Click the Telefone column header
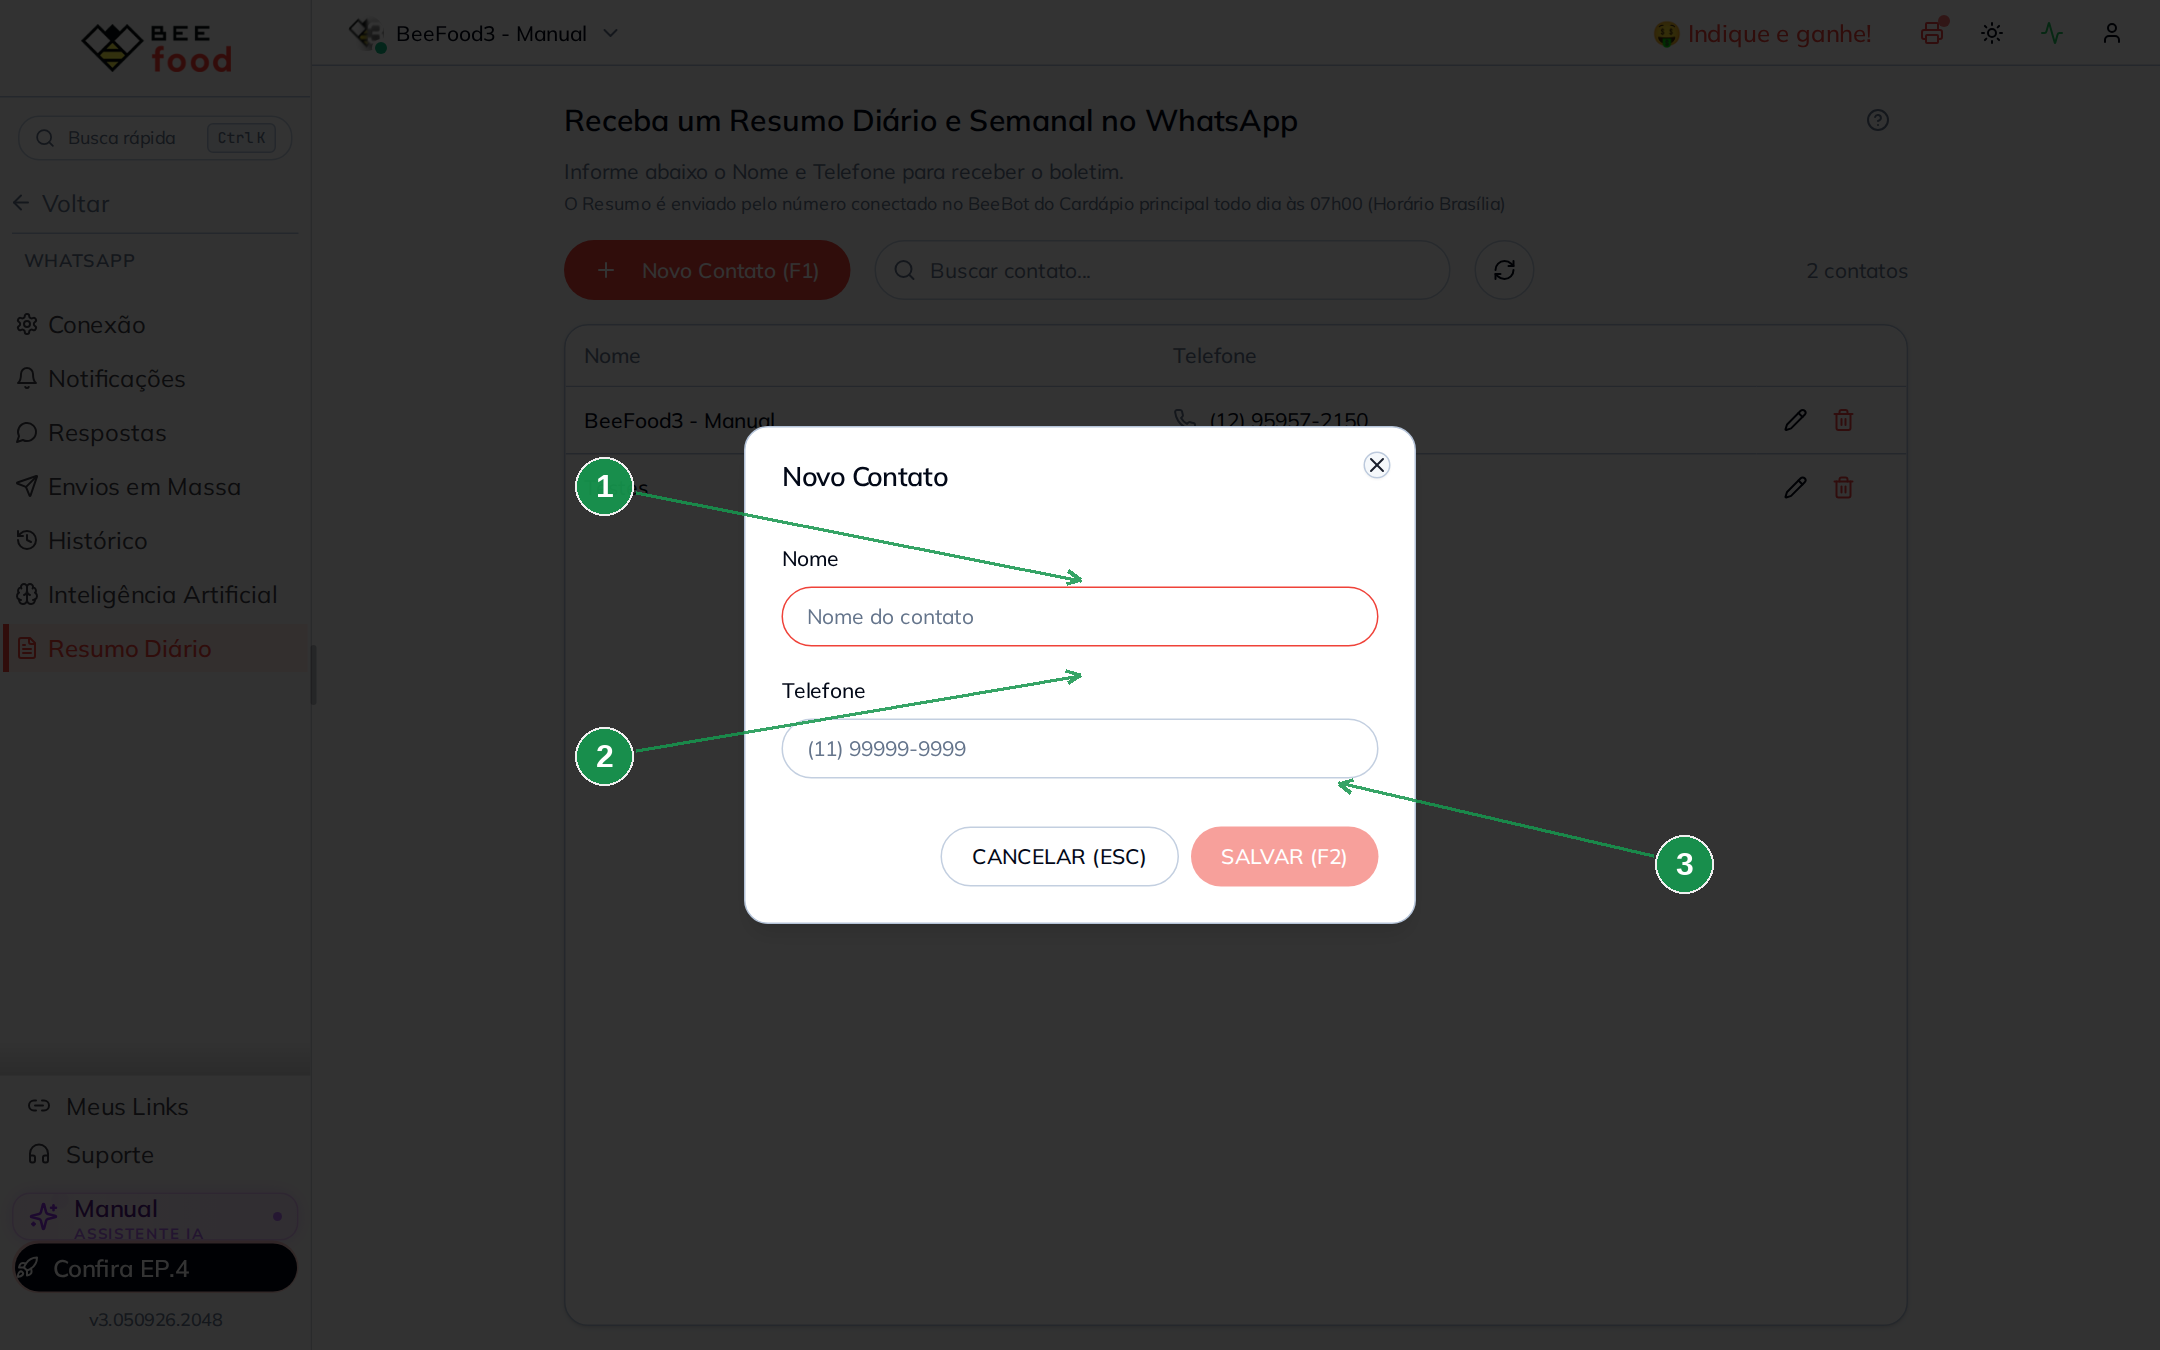Image resolution: width=2160 pixels, height=1350 pixels. click(1214, 356)
